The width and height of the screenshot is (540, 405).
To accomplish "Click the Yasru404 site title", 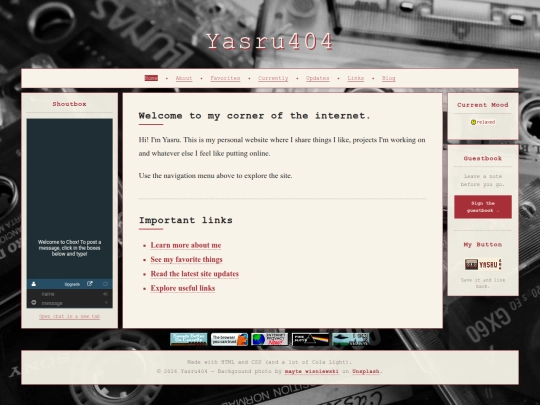I will coord(270,42).
